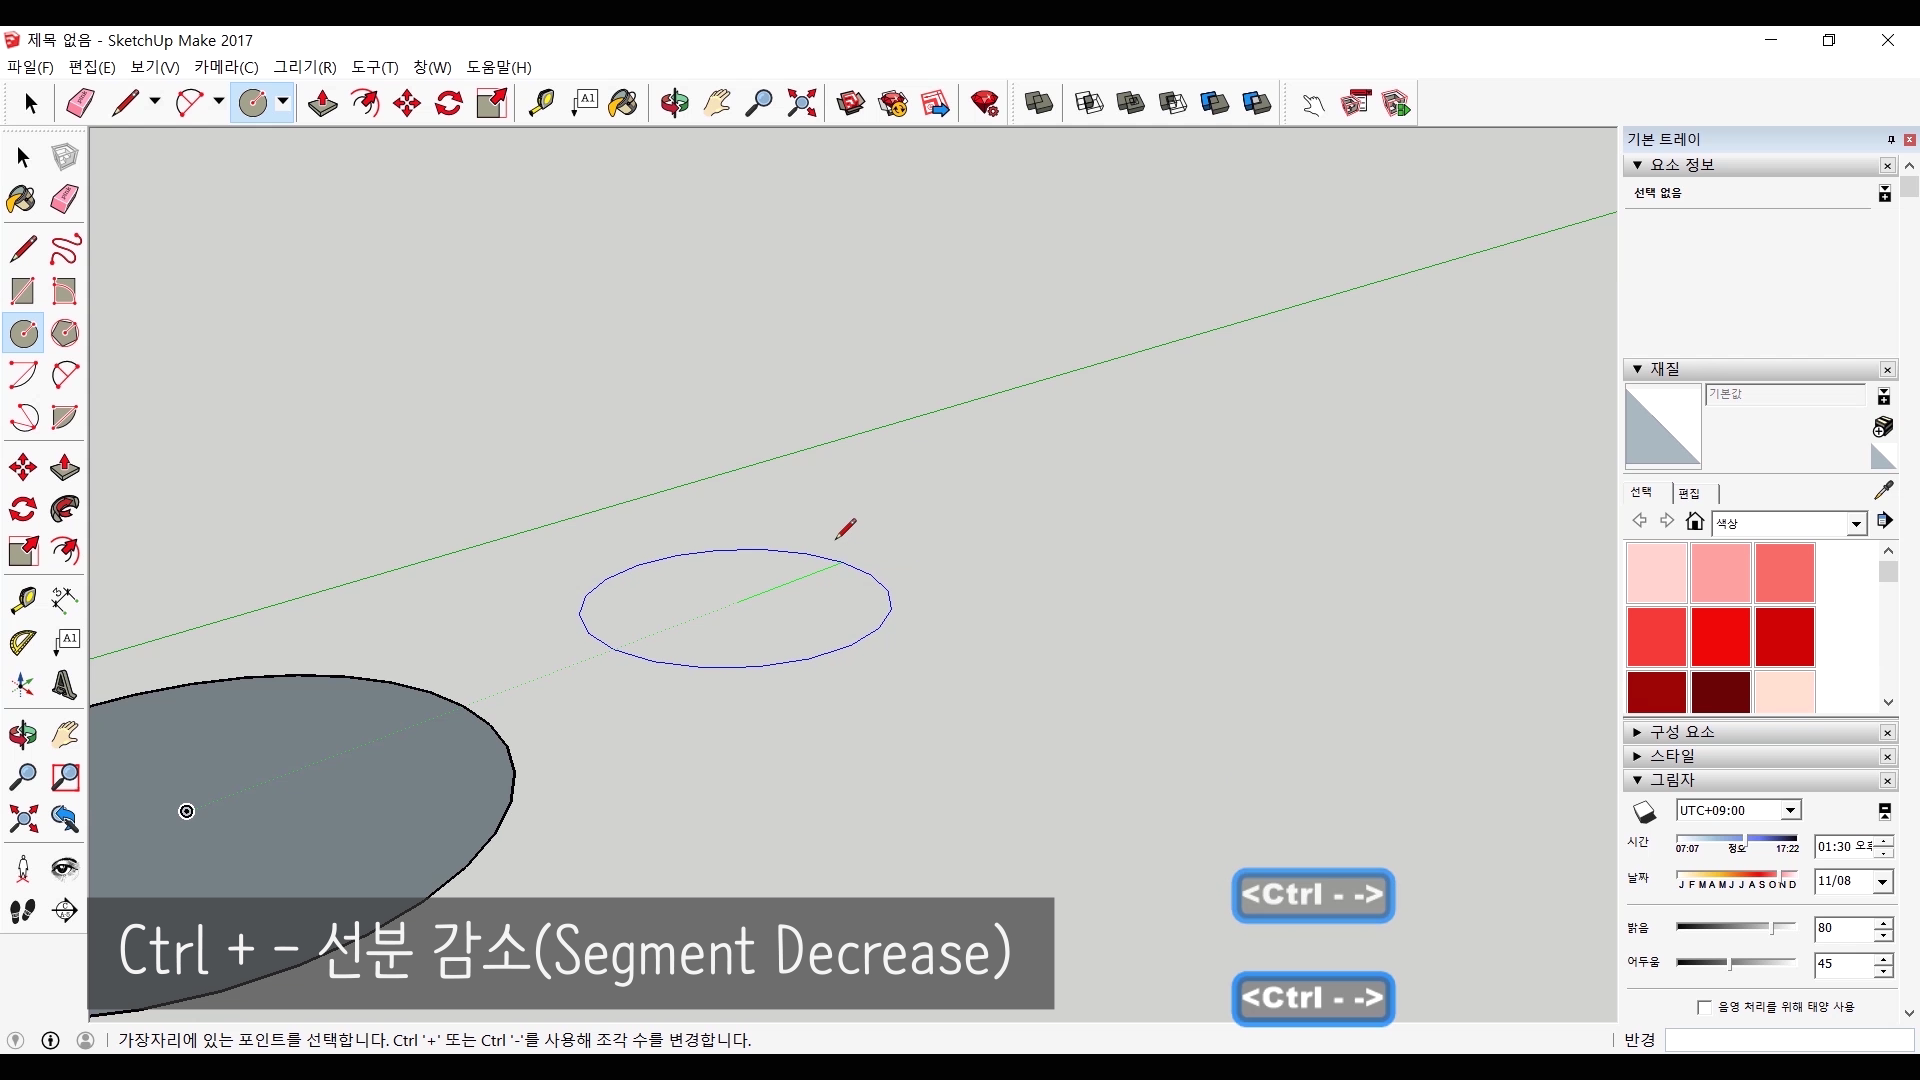The width and height of the screenshot is (1920, 1080).
Task: Open the 색상 material library dropdown
Action: point(1856,524)
